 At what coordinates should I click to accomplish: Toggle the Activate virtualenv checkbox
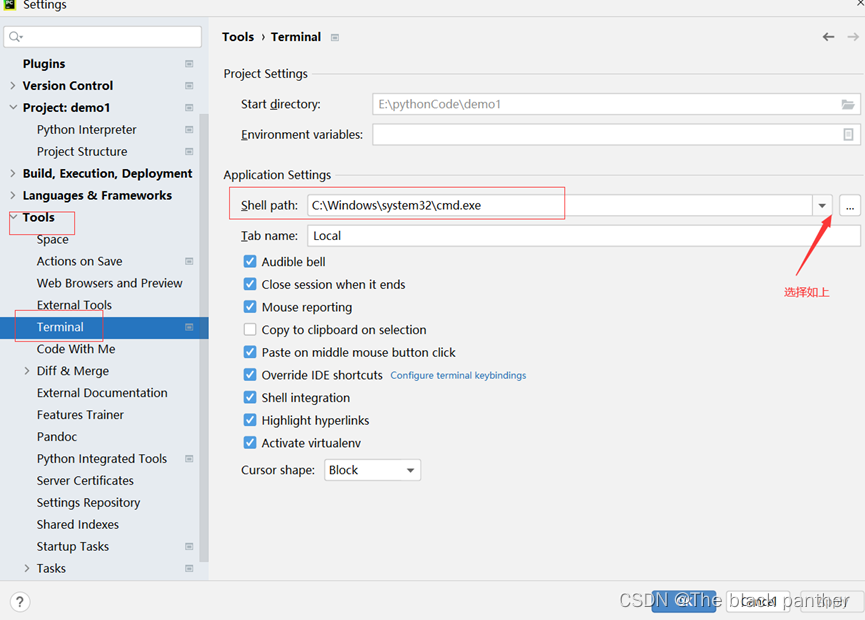click(x=250, y=443)
